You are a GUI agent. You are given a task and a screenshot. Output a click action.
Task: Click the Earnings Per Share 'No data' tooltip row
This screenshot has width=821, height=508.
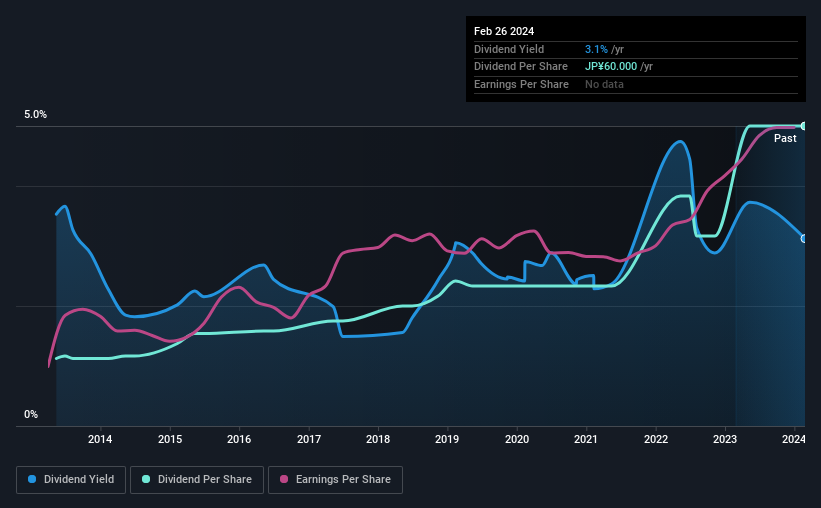[636, 84]
